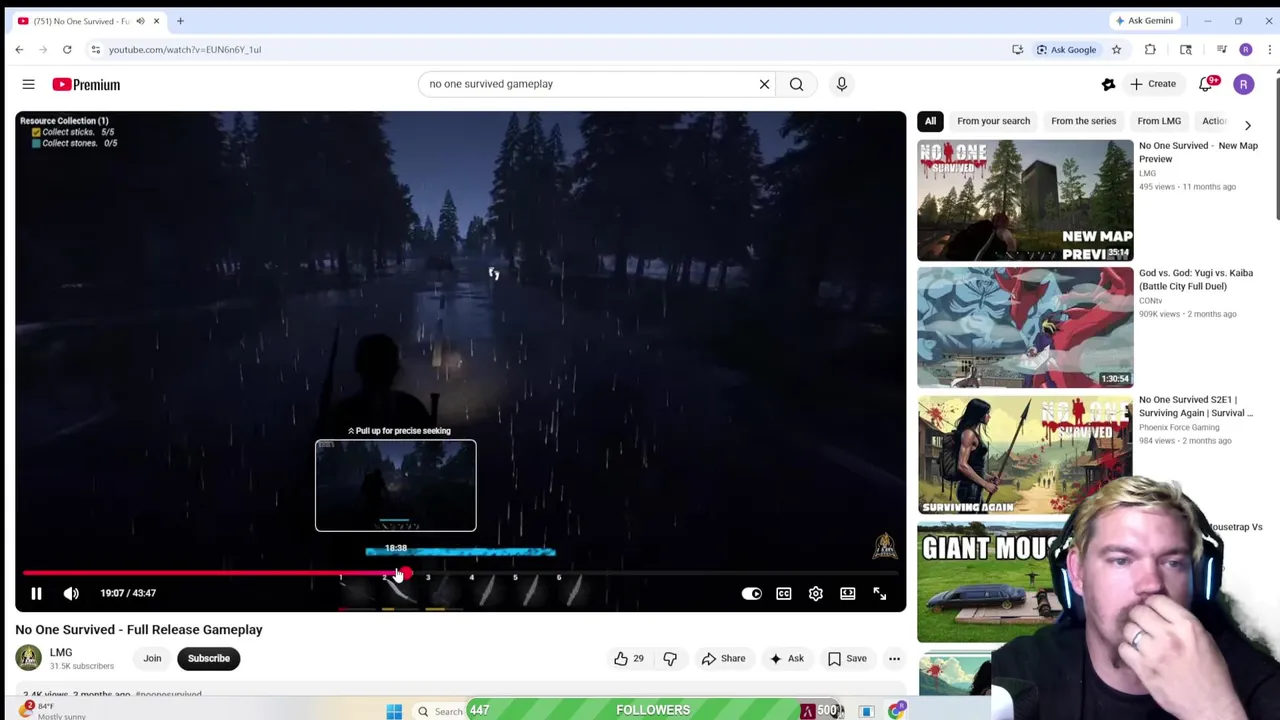The height and width of the screenshot is (720, 1280).
Task: Open the browser extensions puzzle icon
Action: coord(1150,49)
